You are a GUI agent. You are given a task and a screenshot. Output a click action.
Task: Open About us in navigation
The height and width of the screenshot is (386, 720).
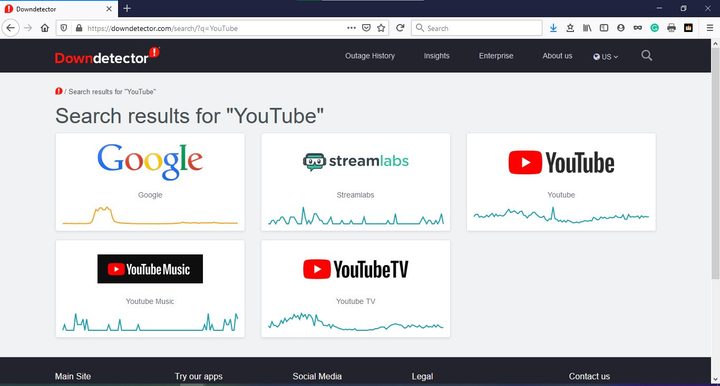(x=557, y=56)
